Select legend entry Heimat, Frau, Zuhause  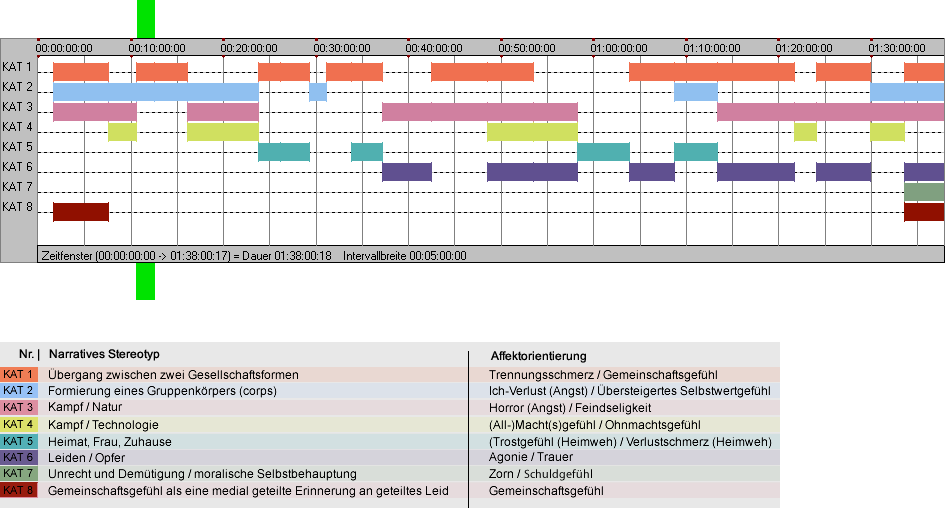click(x=110, y=441)
